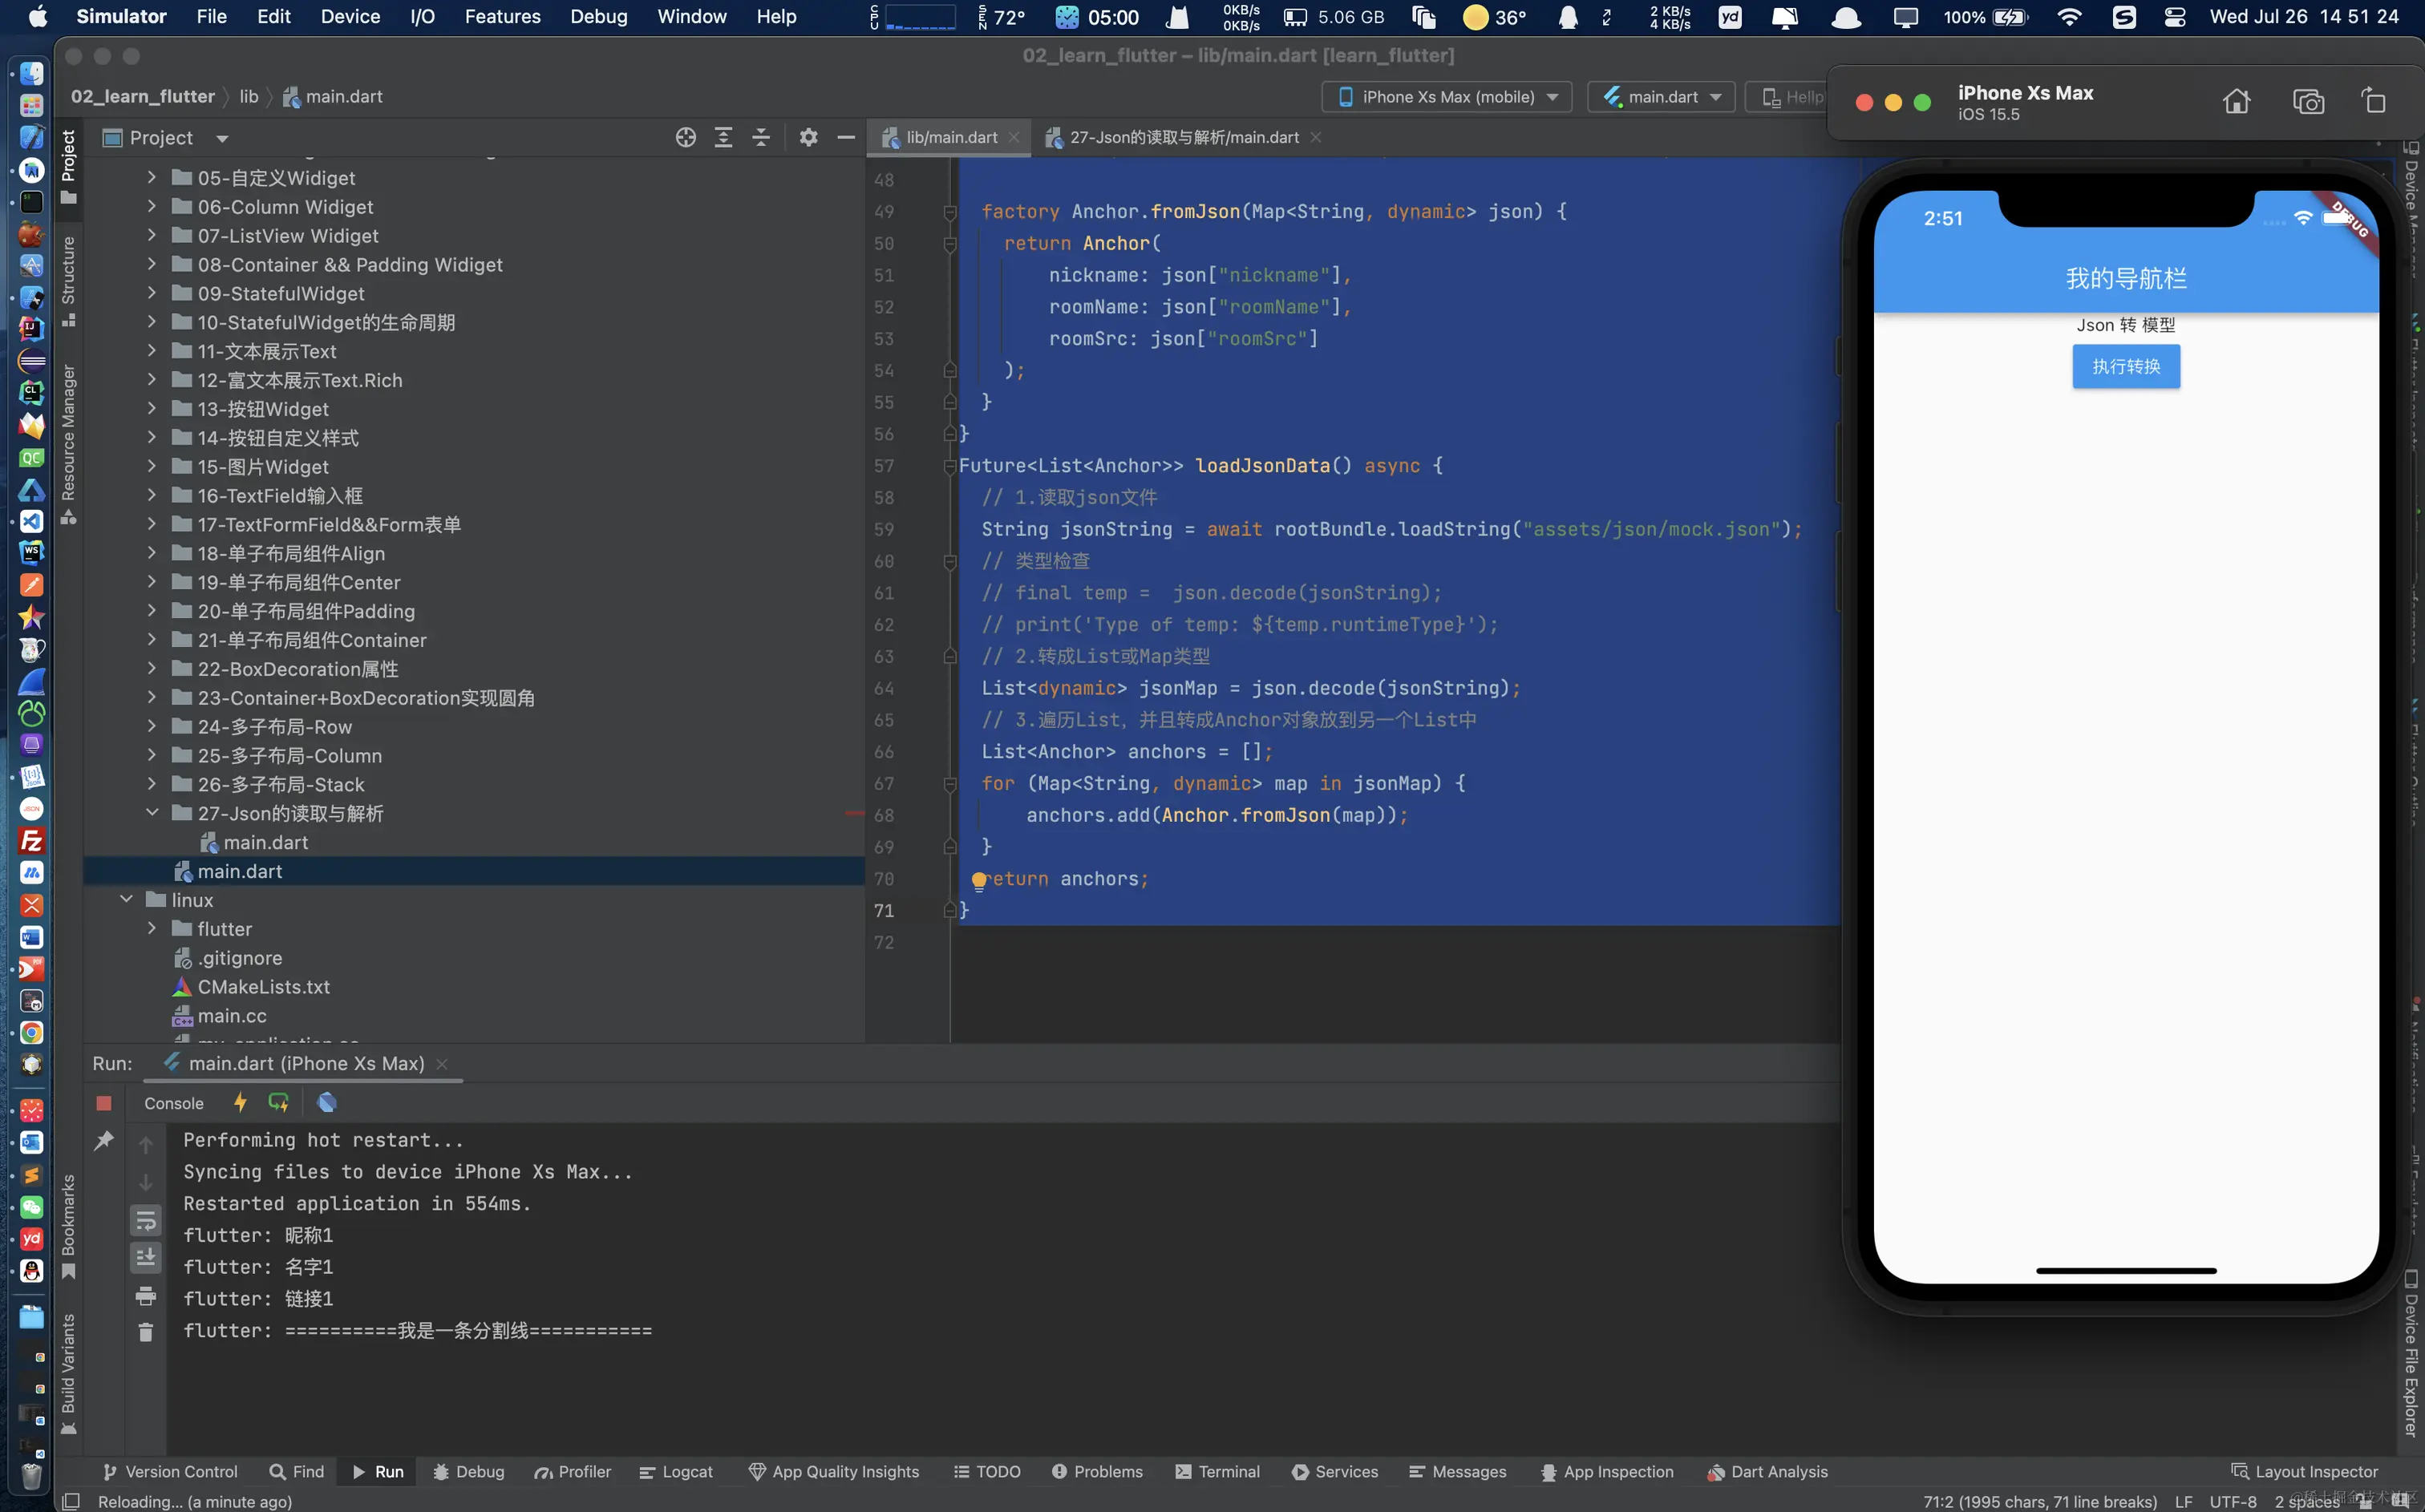Open the Device menu in Simulator menu bar
Screen dimensions: 2425x1512
[350, 17]
